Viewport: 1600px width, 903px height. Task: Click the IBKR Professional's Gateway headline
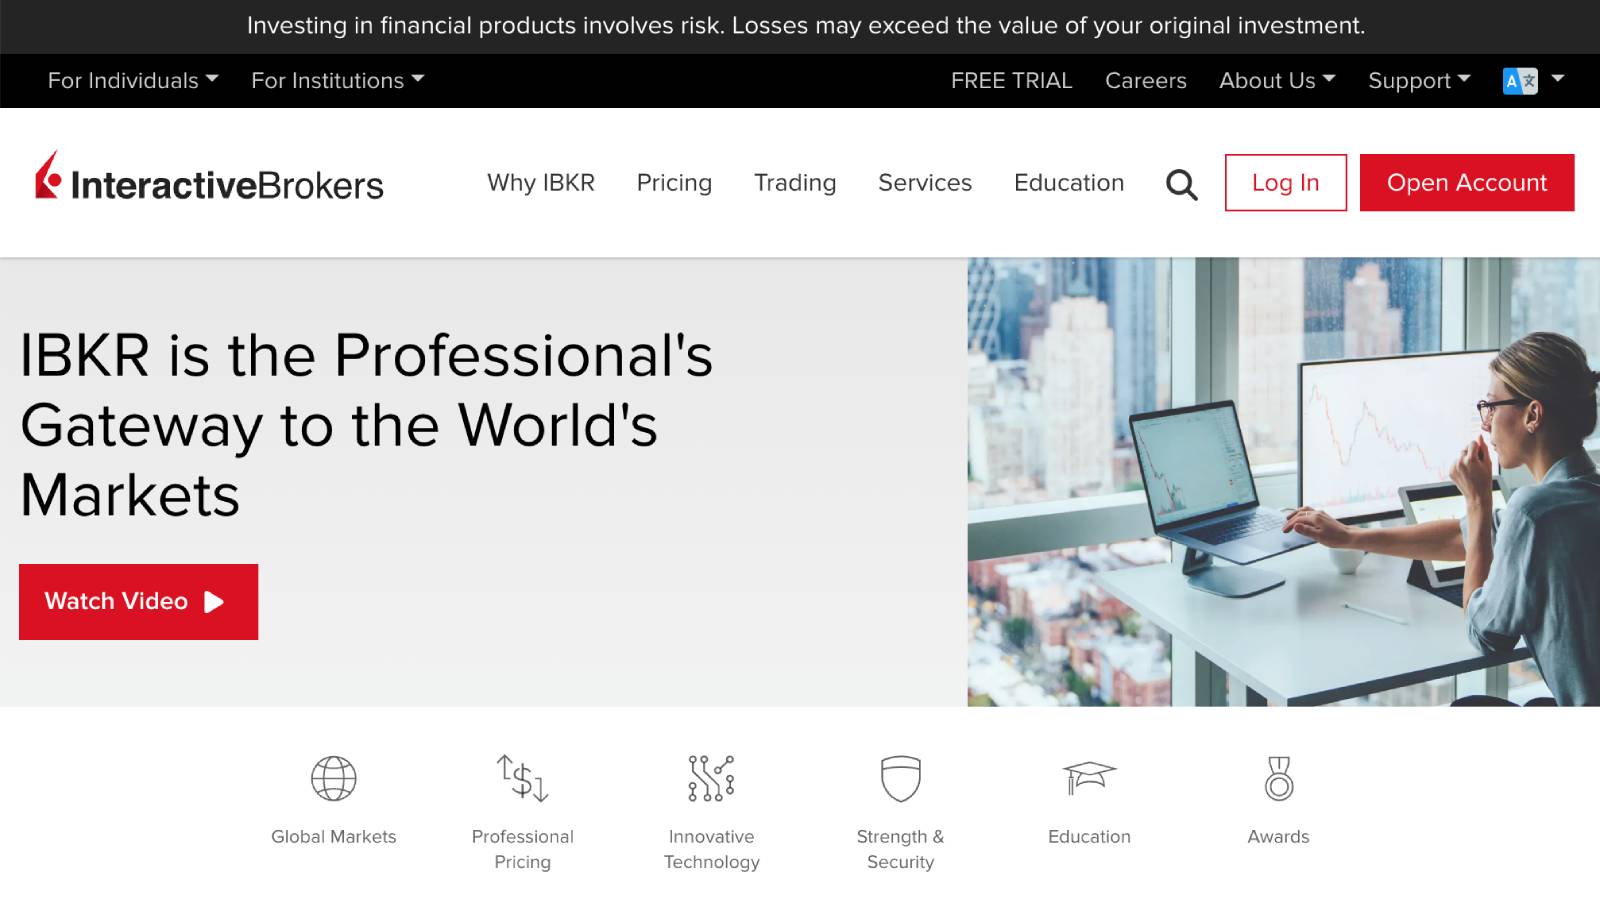[367, 425]
